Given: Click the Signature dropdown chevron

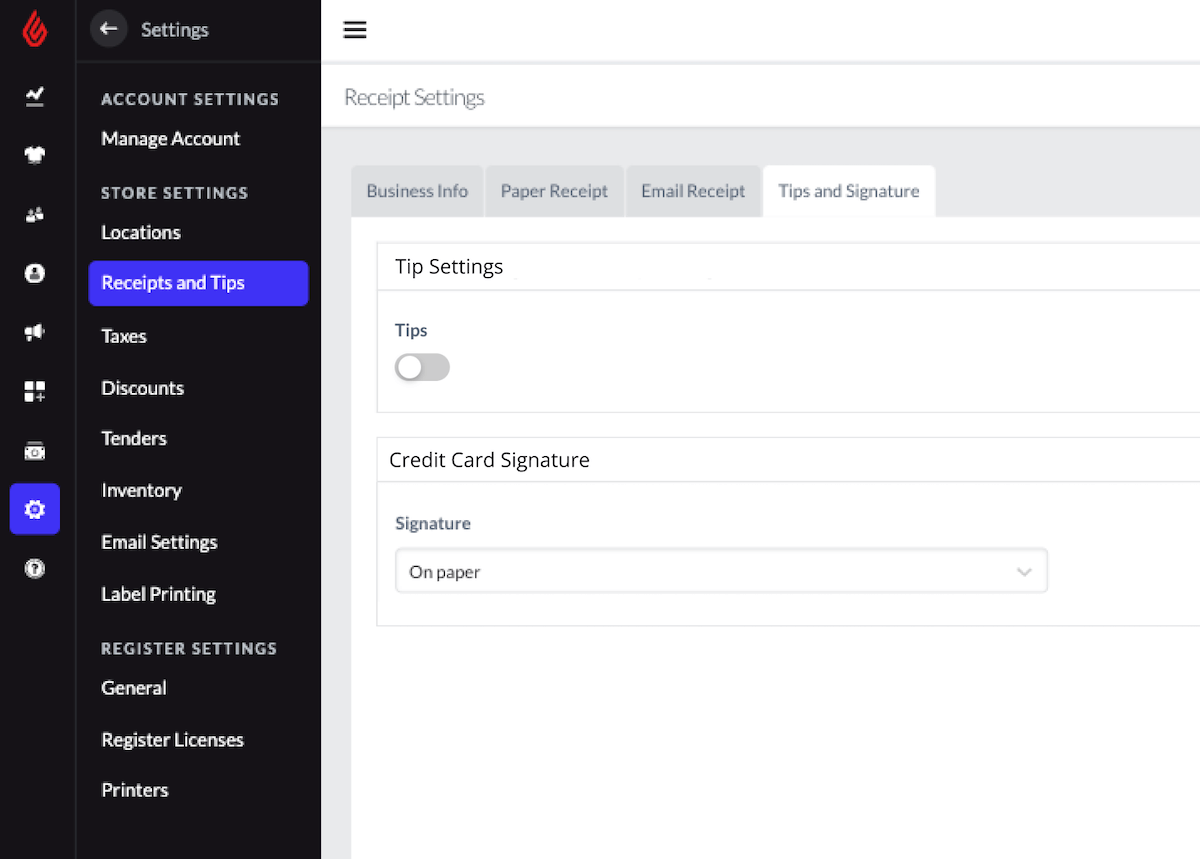Looking at the screenshot, I should pyautogui.click(x=1024, y=570).
